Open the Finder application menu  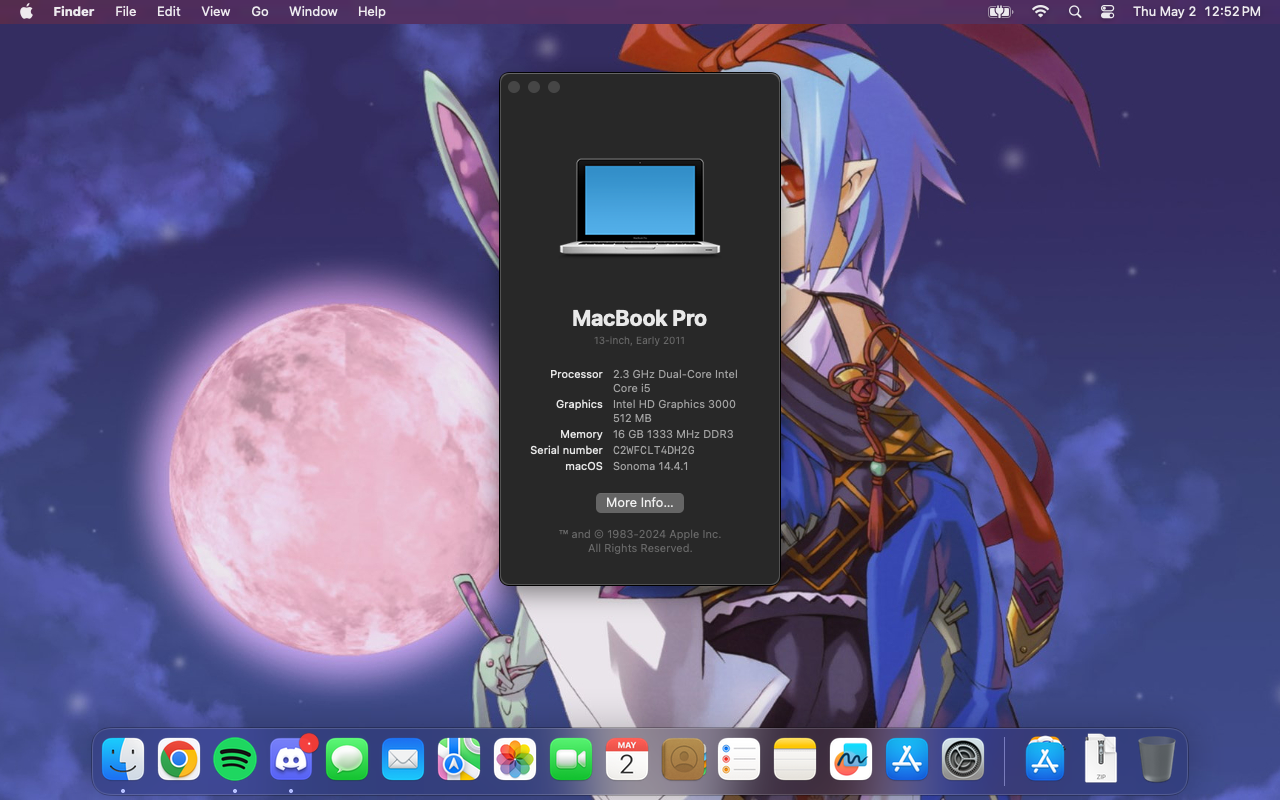74,12
